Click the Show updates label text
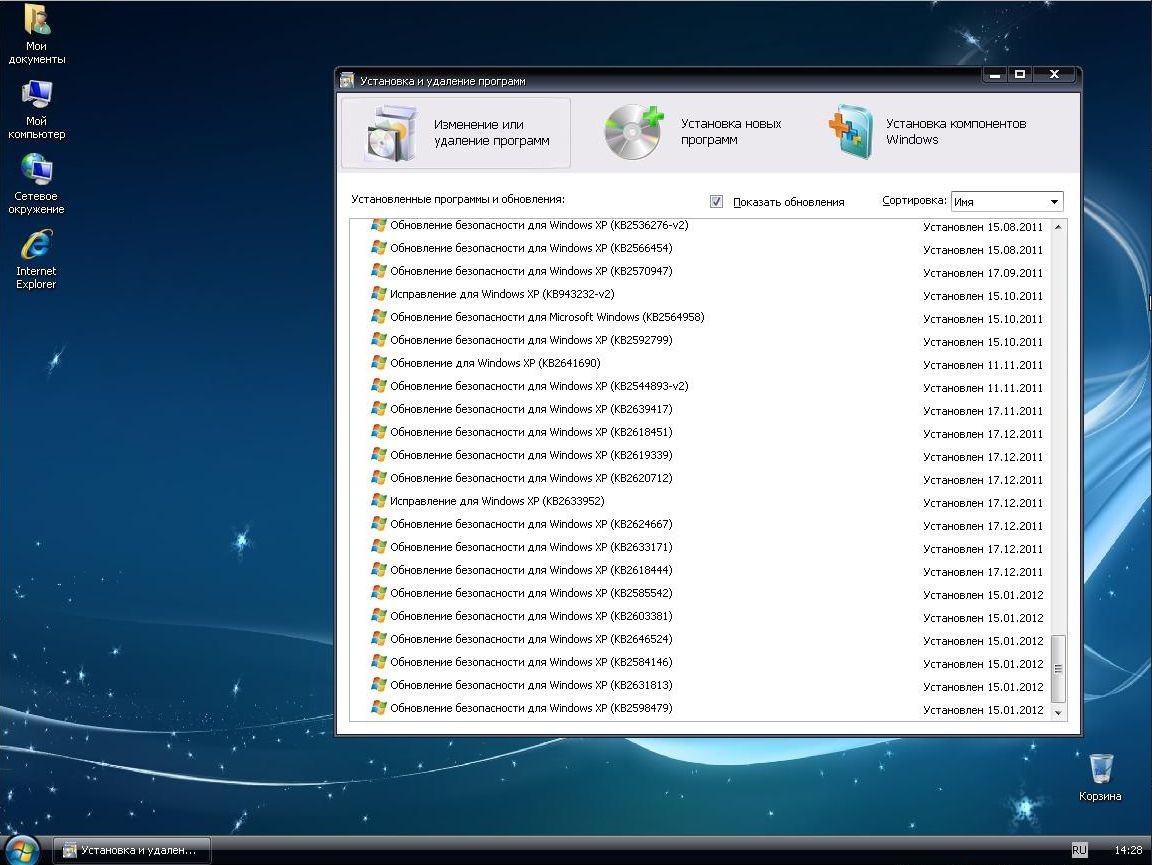 pos(788,202)
